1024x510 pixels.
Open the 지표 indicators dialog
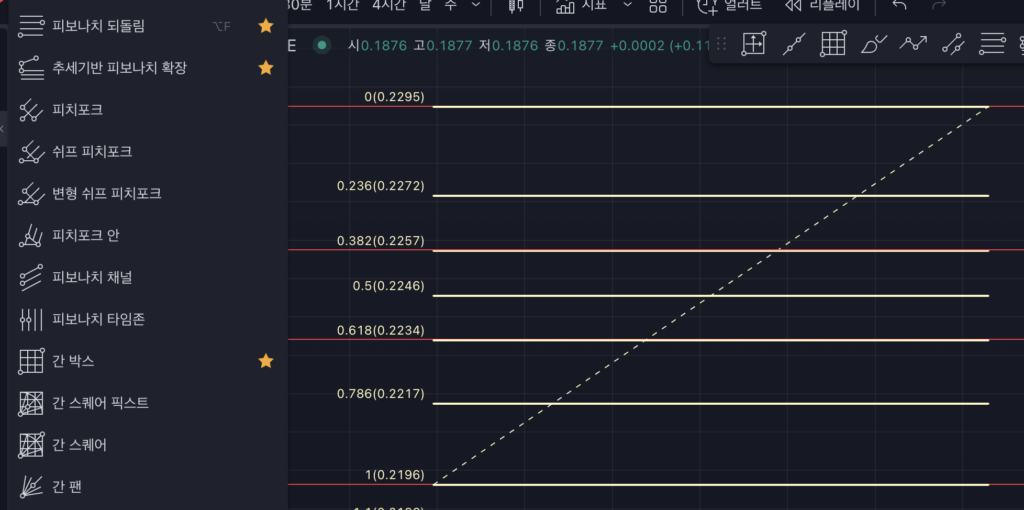[581, 5]
